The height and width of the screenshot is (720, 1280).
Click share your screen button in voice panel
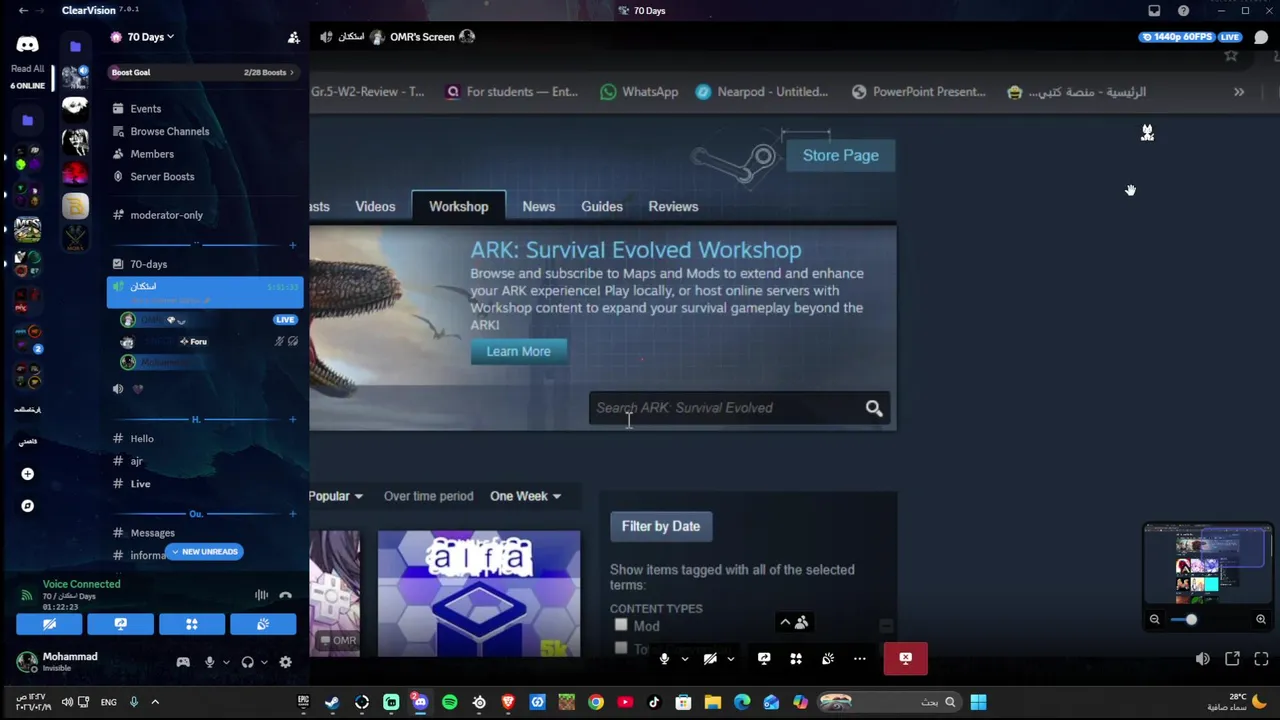click(120, 624)
